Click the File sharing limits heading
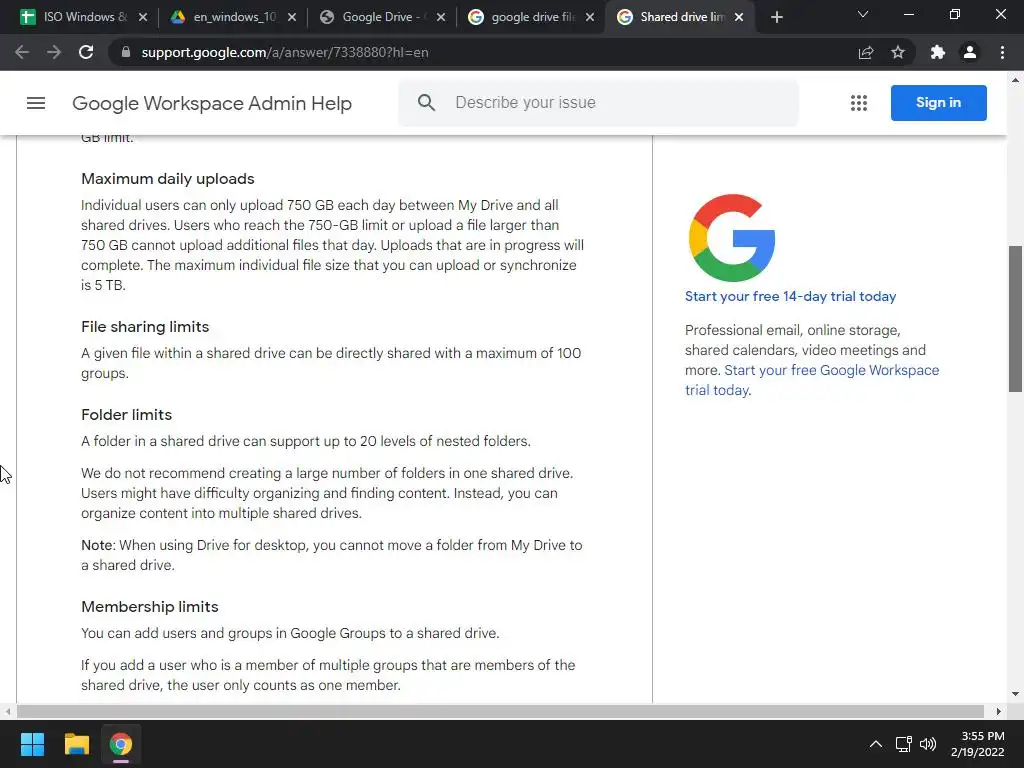The image size is (1024, 768). (145, 327)
